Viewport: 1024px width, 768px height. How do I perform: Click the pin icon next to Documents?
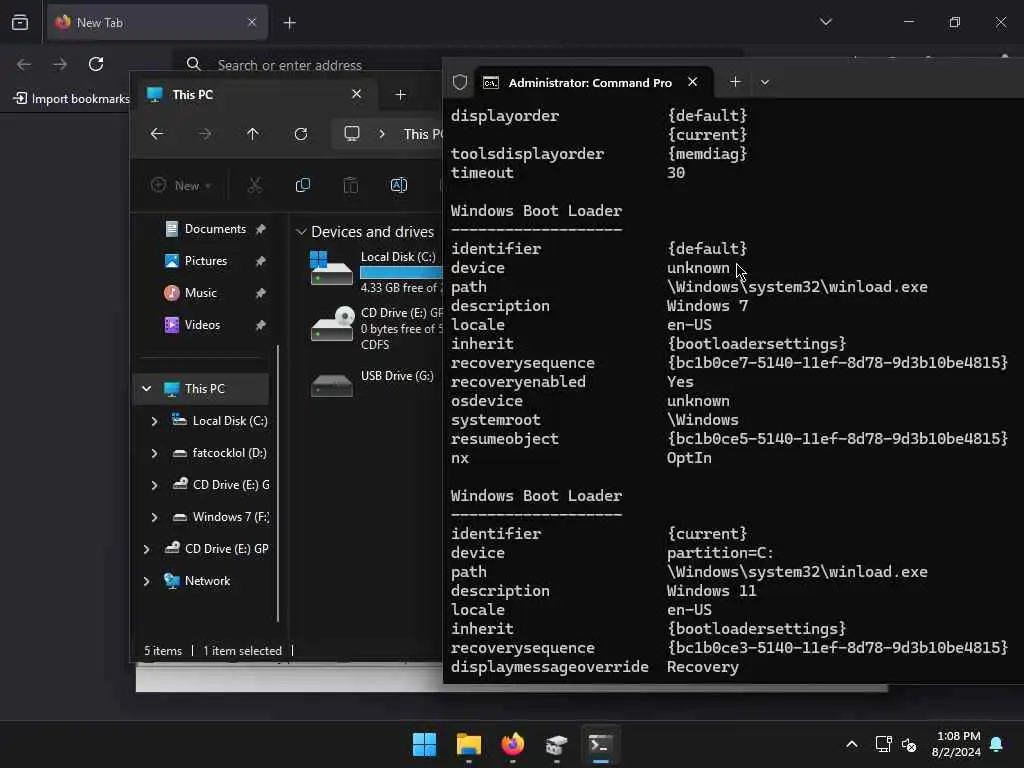pos(261,229)
